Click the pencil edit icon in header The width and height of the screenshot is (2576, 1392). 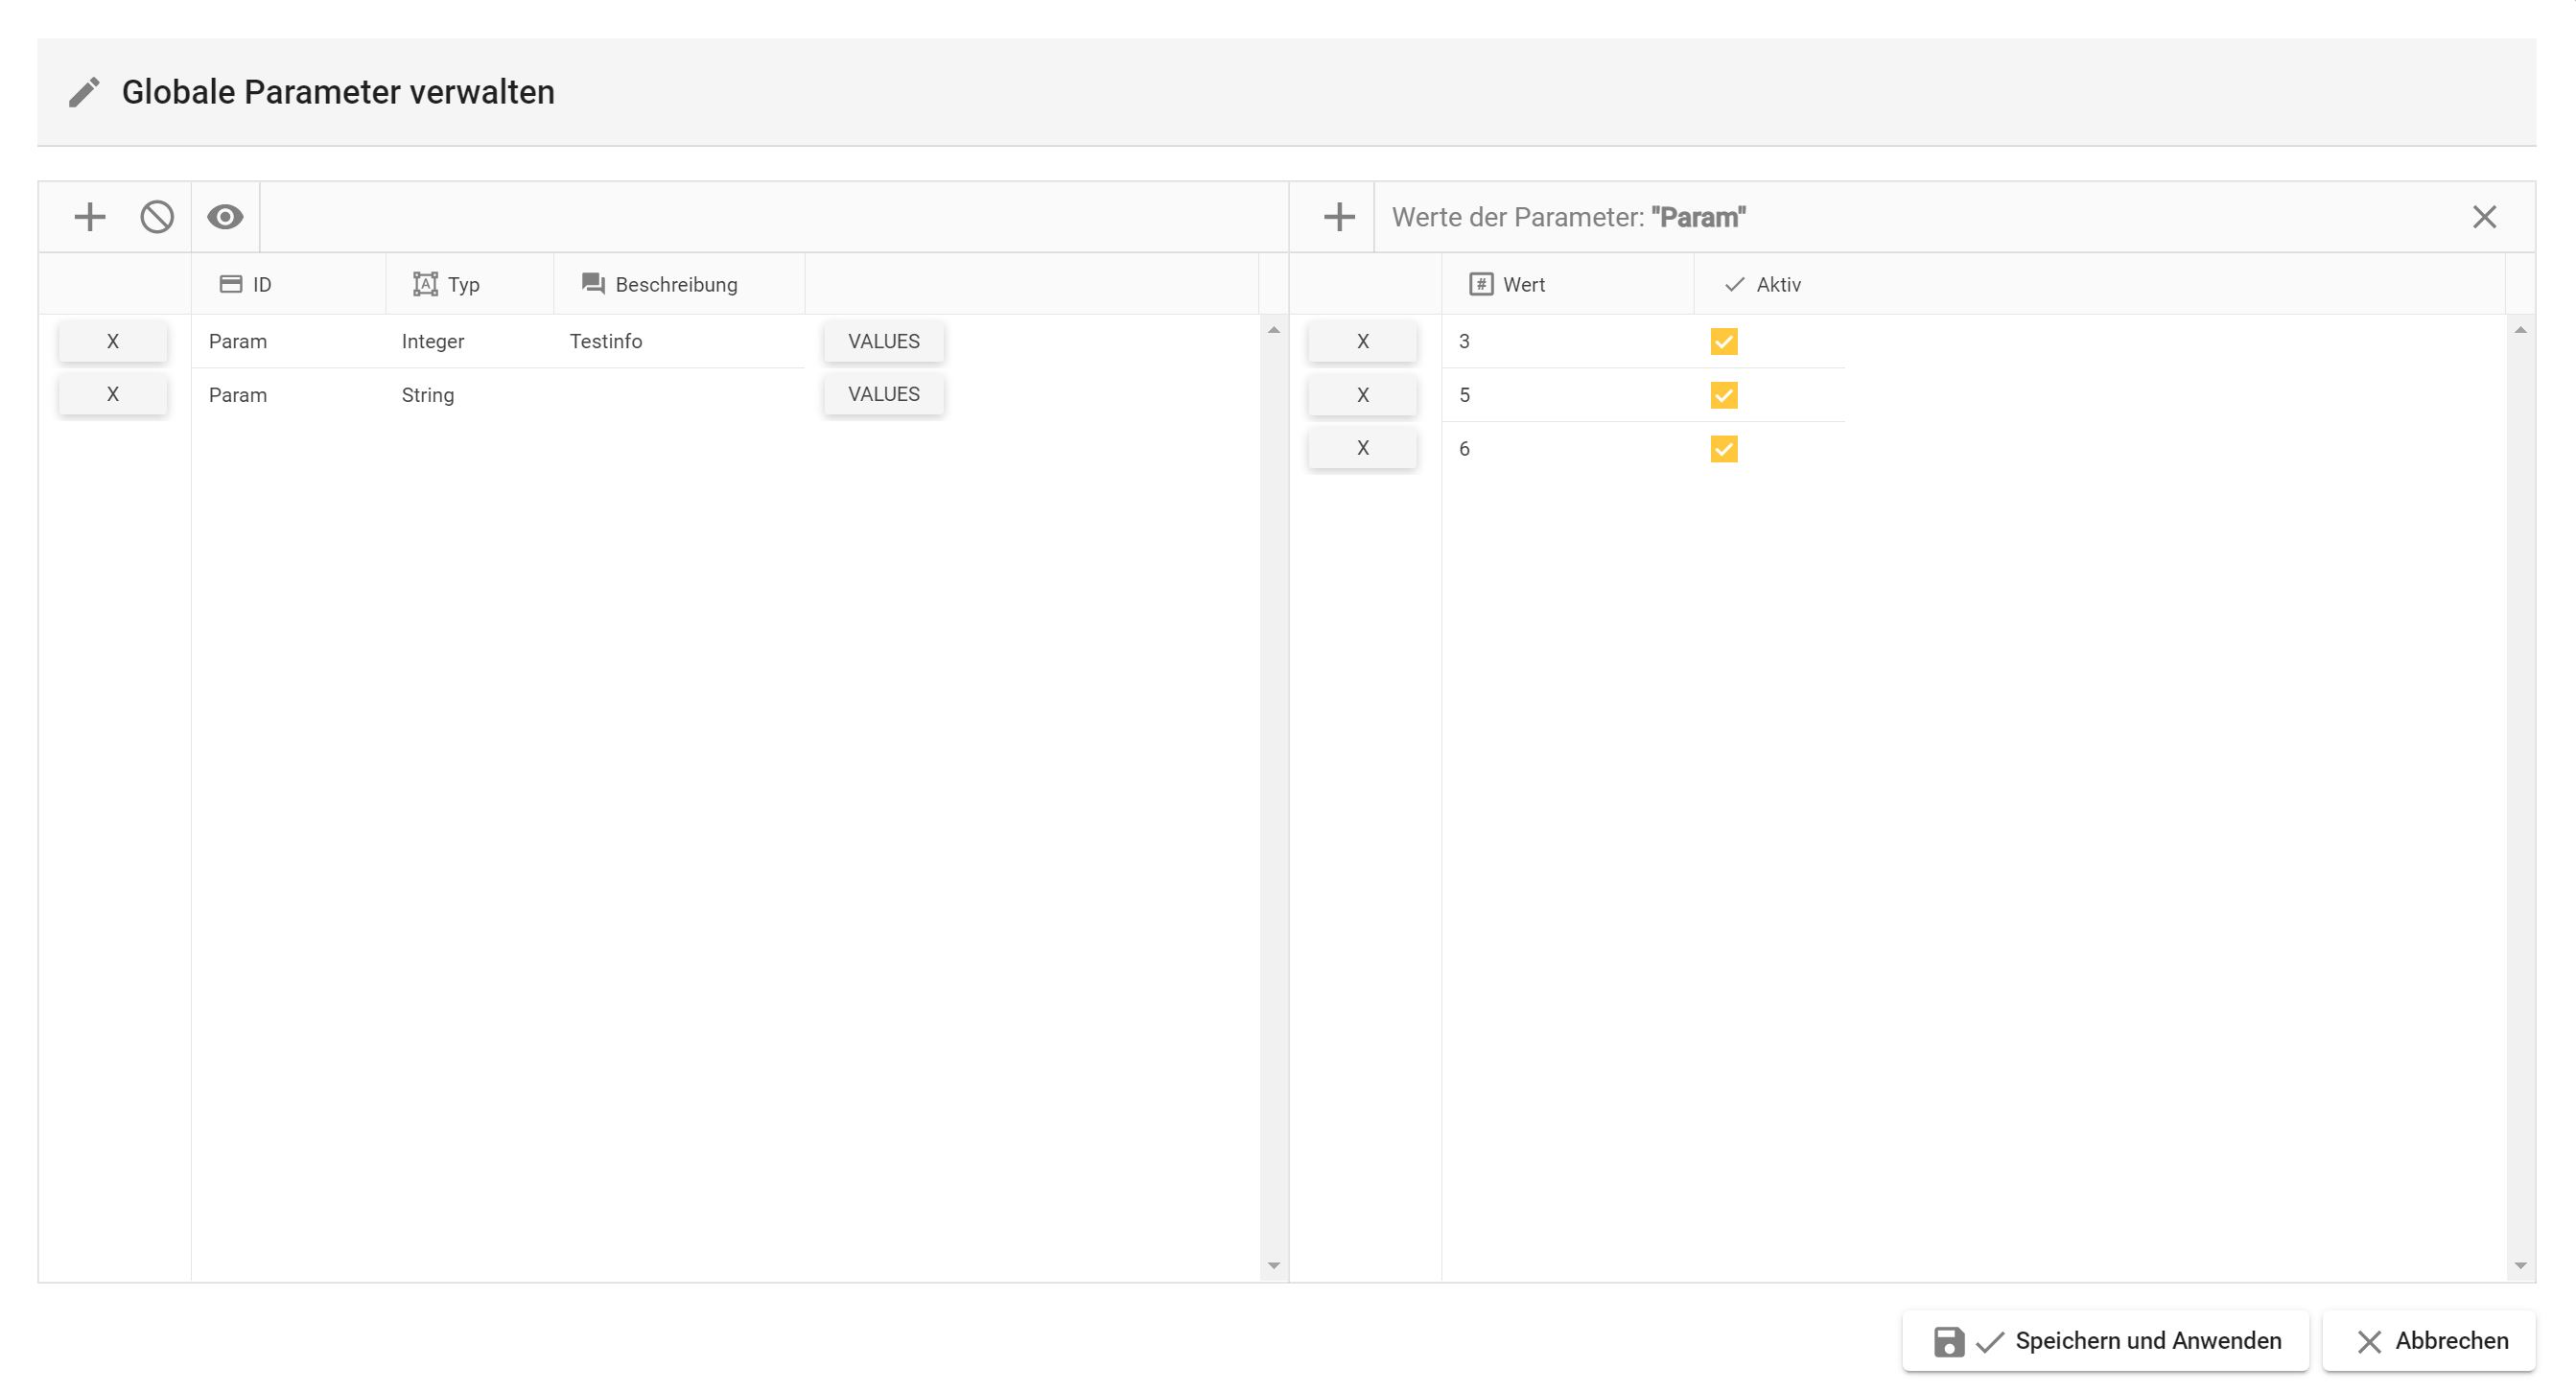(x=85, y=92)
